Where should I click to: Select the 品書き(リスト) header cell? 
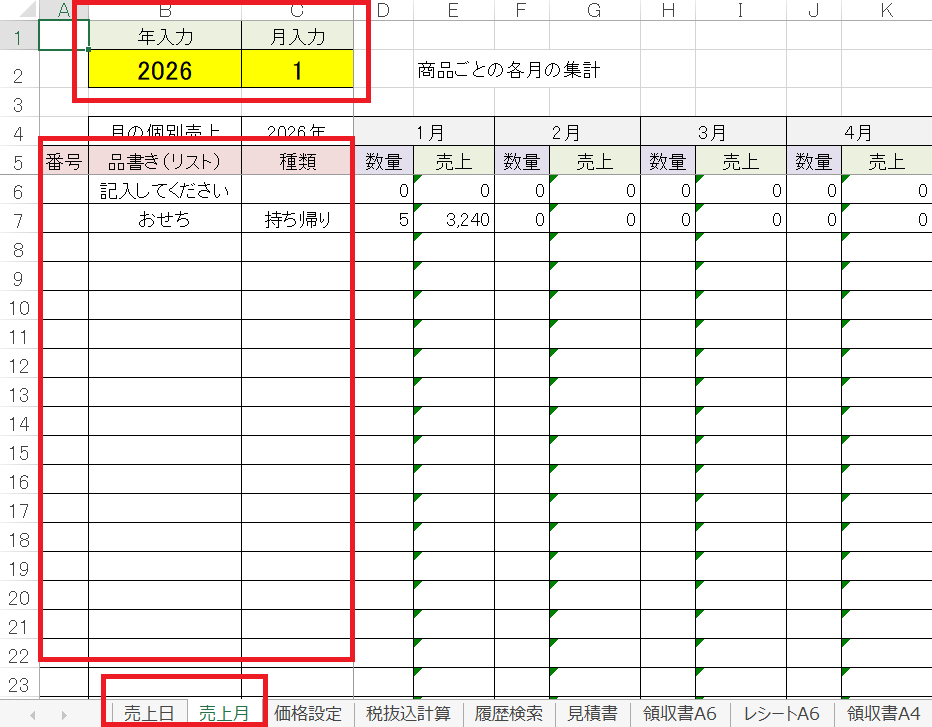click(x=165, y=162)
